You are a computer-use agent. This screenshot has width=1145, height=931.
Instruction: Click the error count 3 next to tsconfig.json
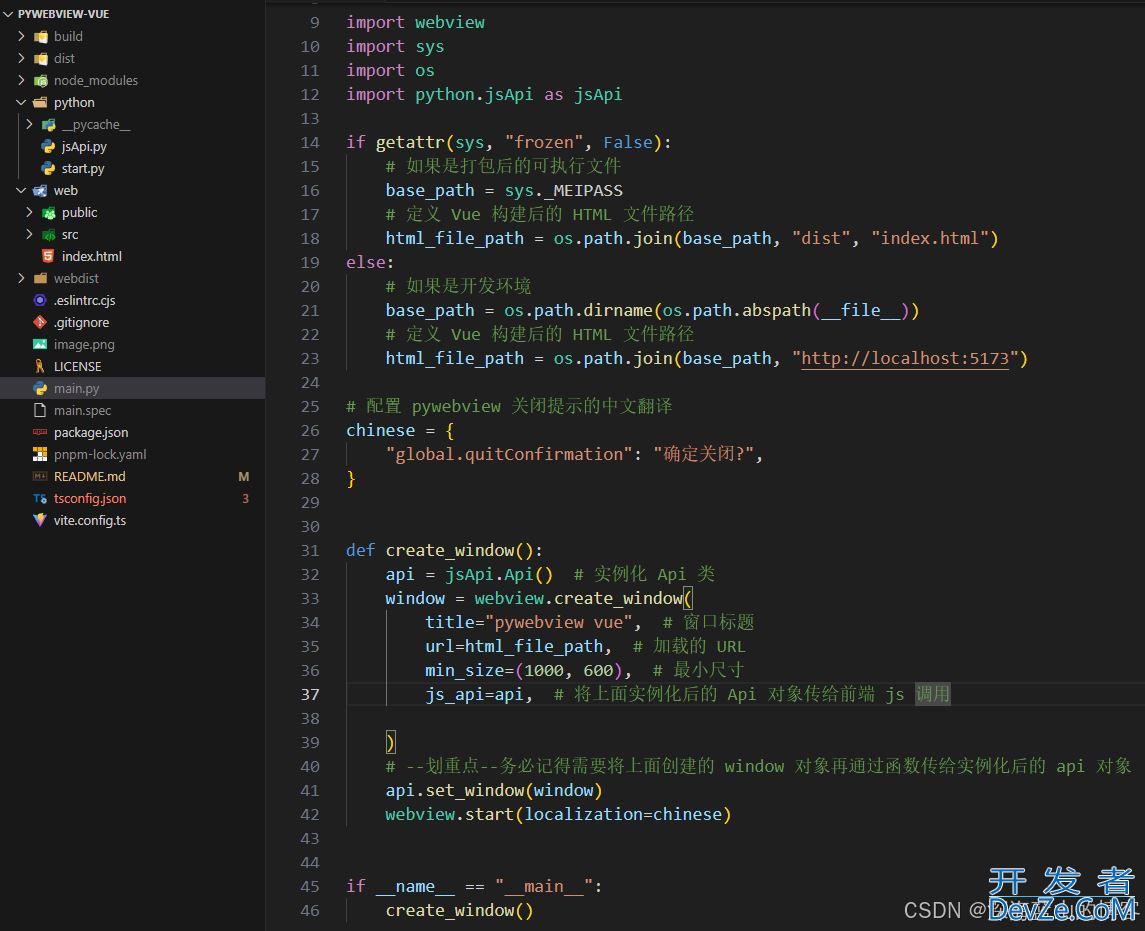245,498
